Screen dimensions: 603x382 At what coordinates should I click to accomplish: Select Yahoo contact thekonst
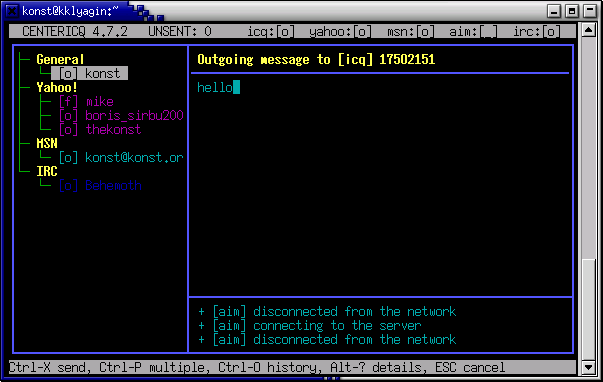[100, 130]
